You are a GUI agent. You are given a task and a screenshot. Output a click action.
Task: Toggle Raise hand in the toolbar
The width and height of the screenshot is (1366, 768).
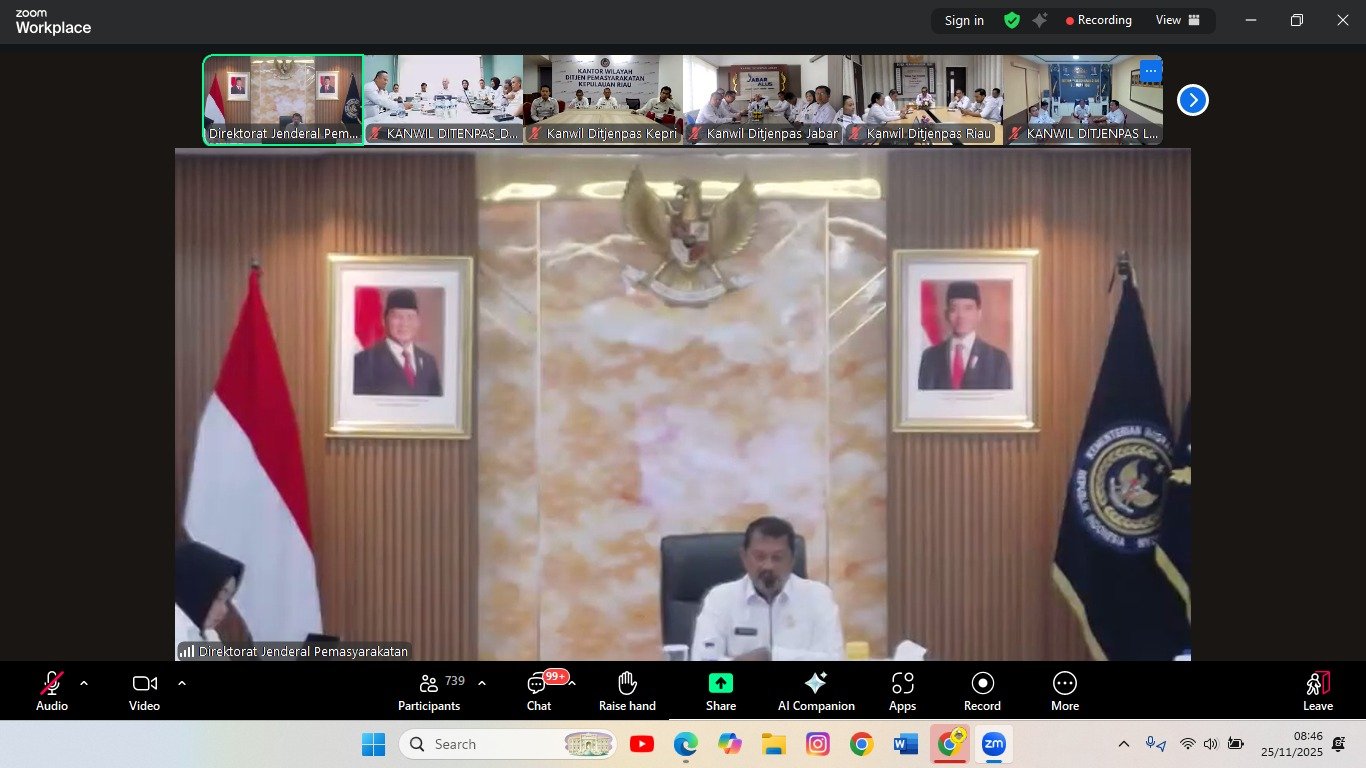coord(627,690)
